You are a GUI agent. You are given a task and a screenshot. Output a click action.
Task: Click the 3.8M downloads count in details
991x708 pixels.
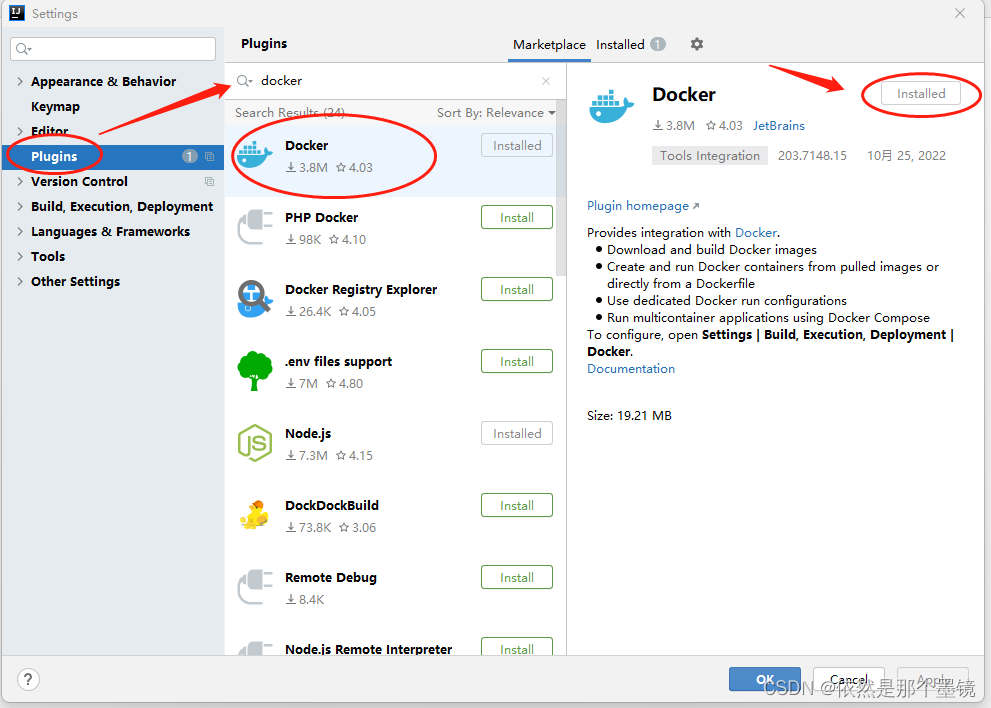674,126
